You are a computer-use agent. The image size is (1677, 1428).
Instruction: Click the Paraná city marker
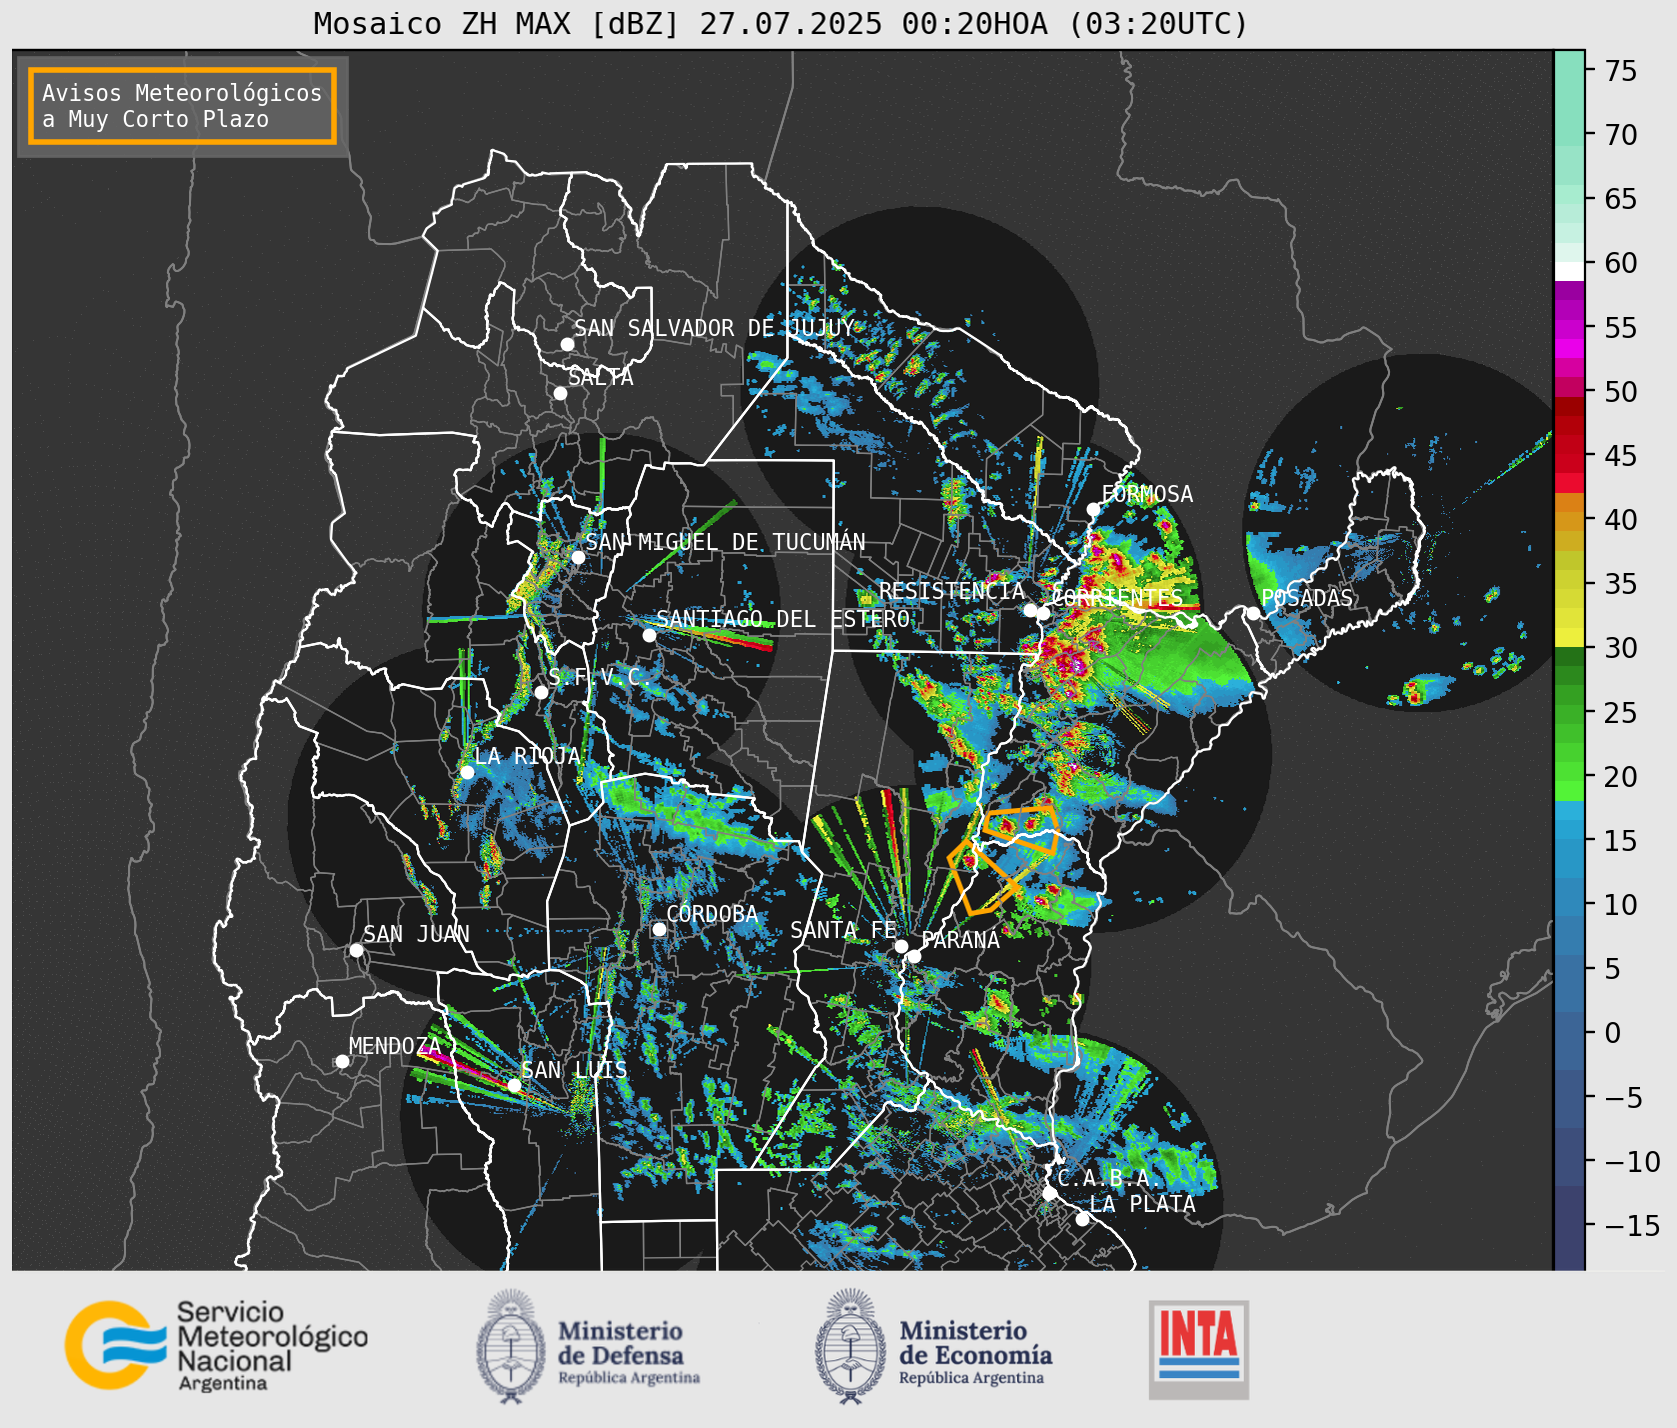pos(914,956)
